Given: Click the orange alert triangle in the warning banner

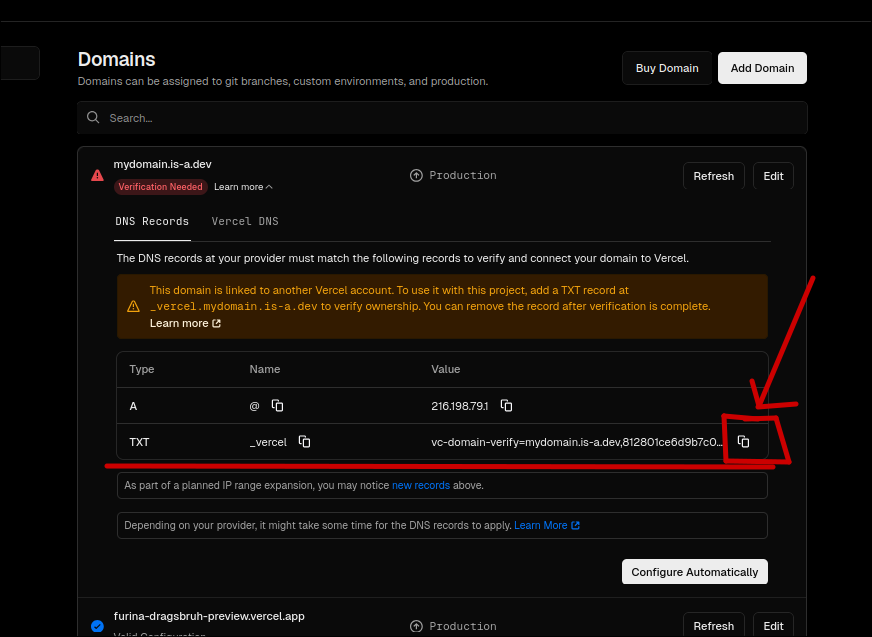Looking at the screenshot, I should (133, 306).
